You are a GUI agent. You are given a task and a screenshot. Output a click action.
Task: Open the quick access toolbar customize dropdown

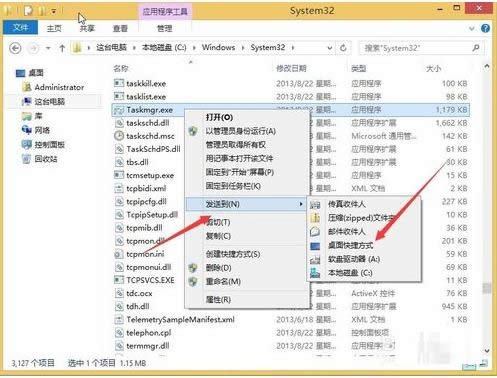(x=54, y=12)
